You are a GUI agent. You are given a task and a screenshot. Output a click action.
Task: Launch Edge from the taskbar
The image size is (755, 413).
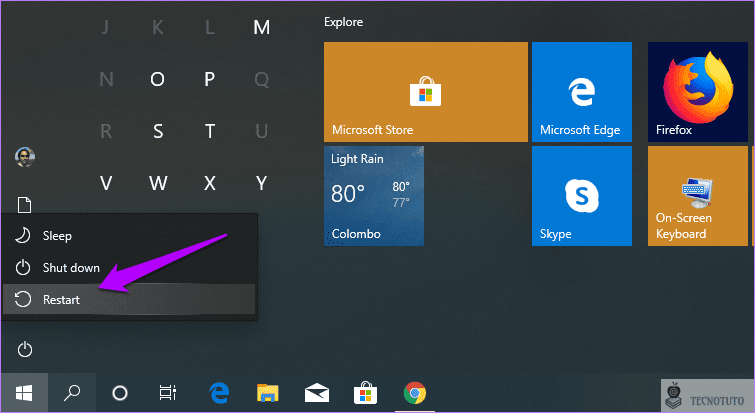(219, 393)
